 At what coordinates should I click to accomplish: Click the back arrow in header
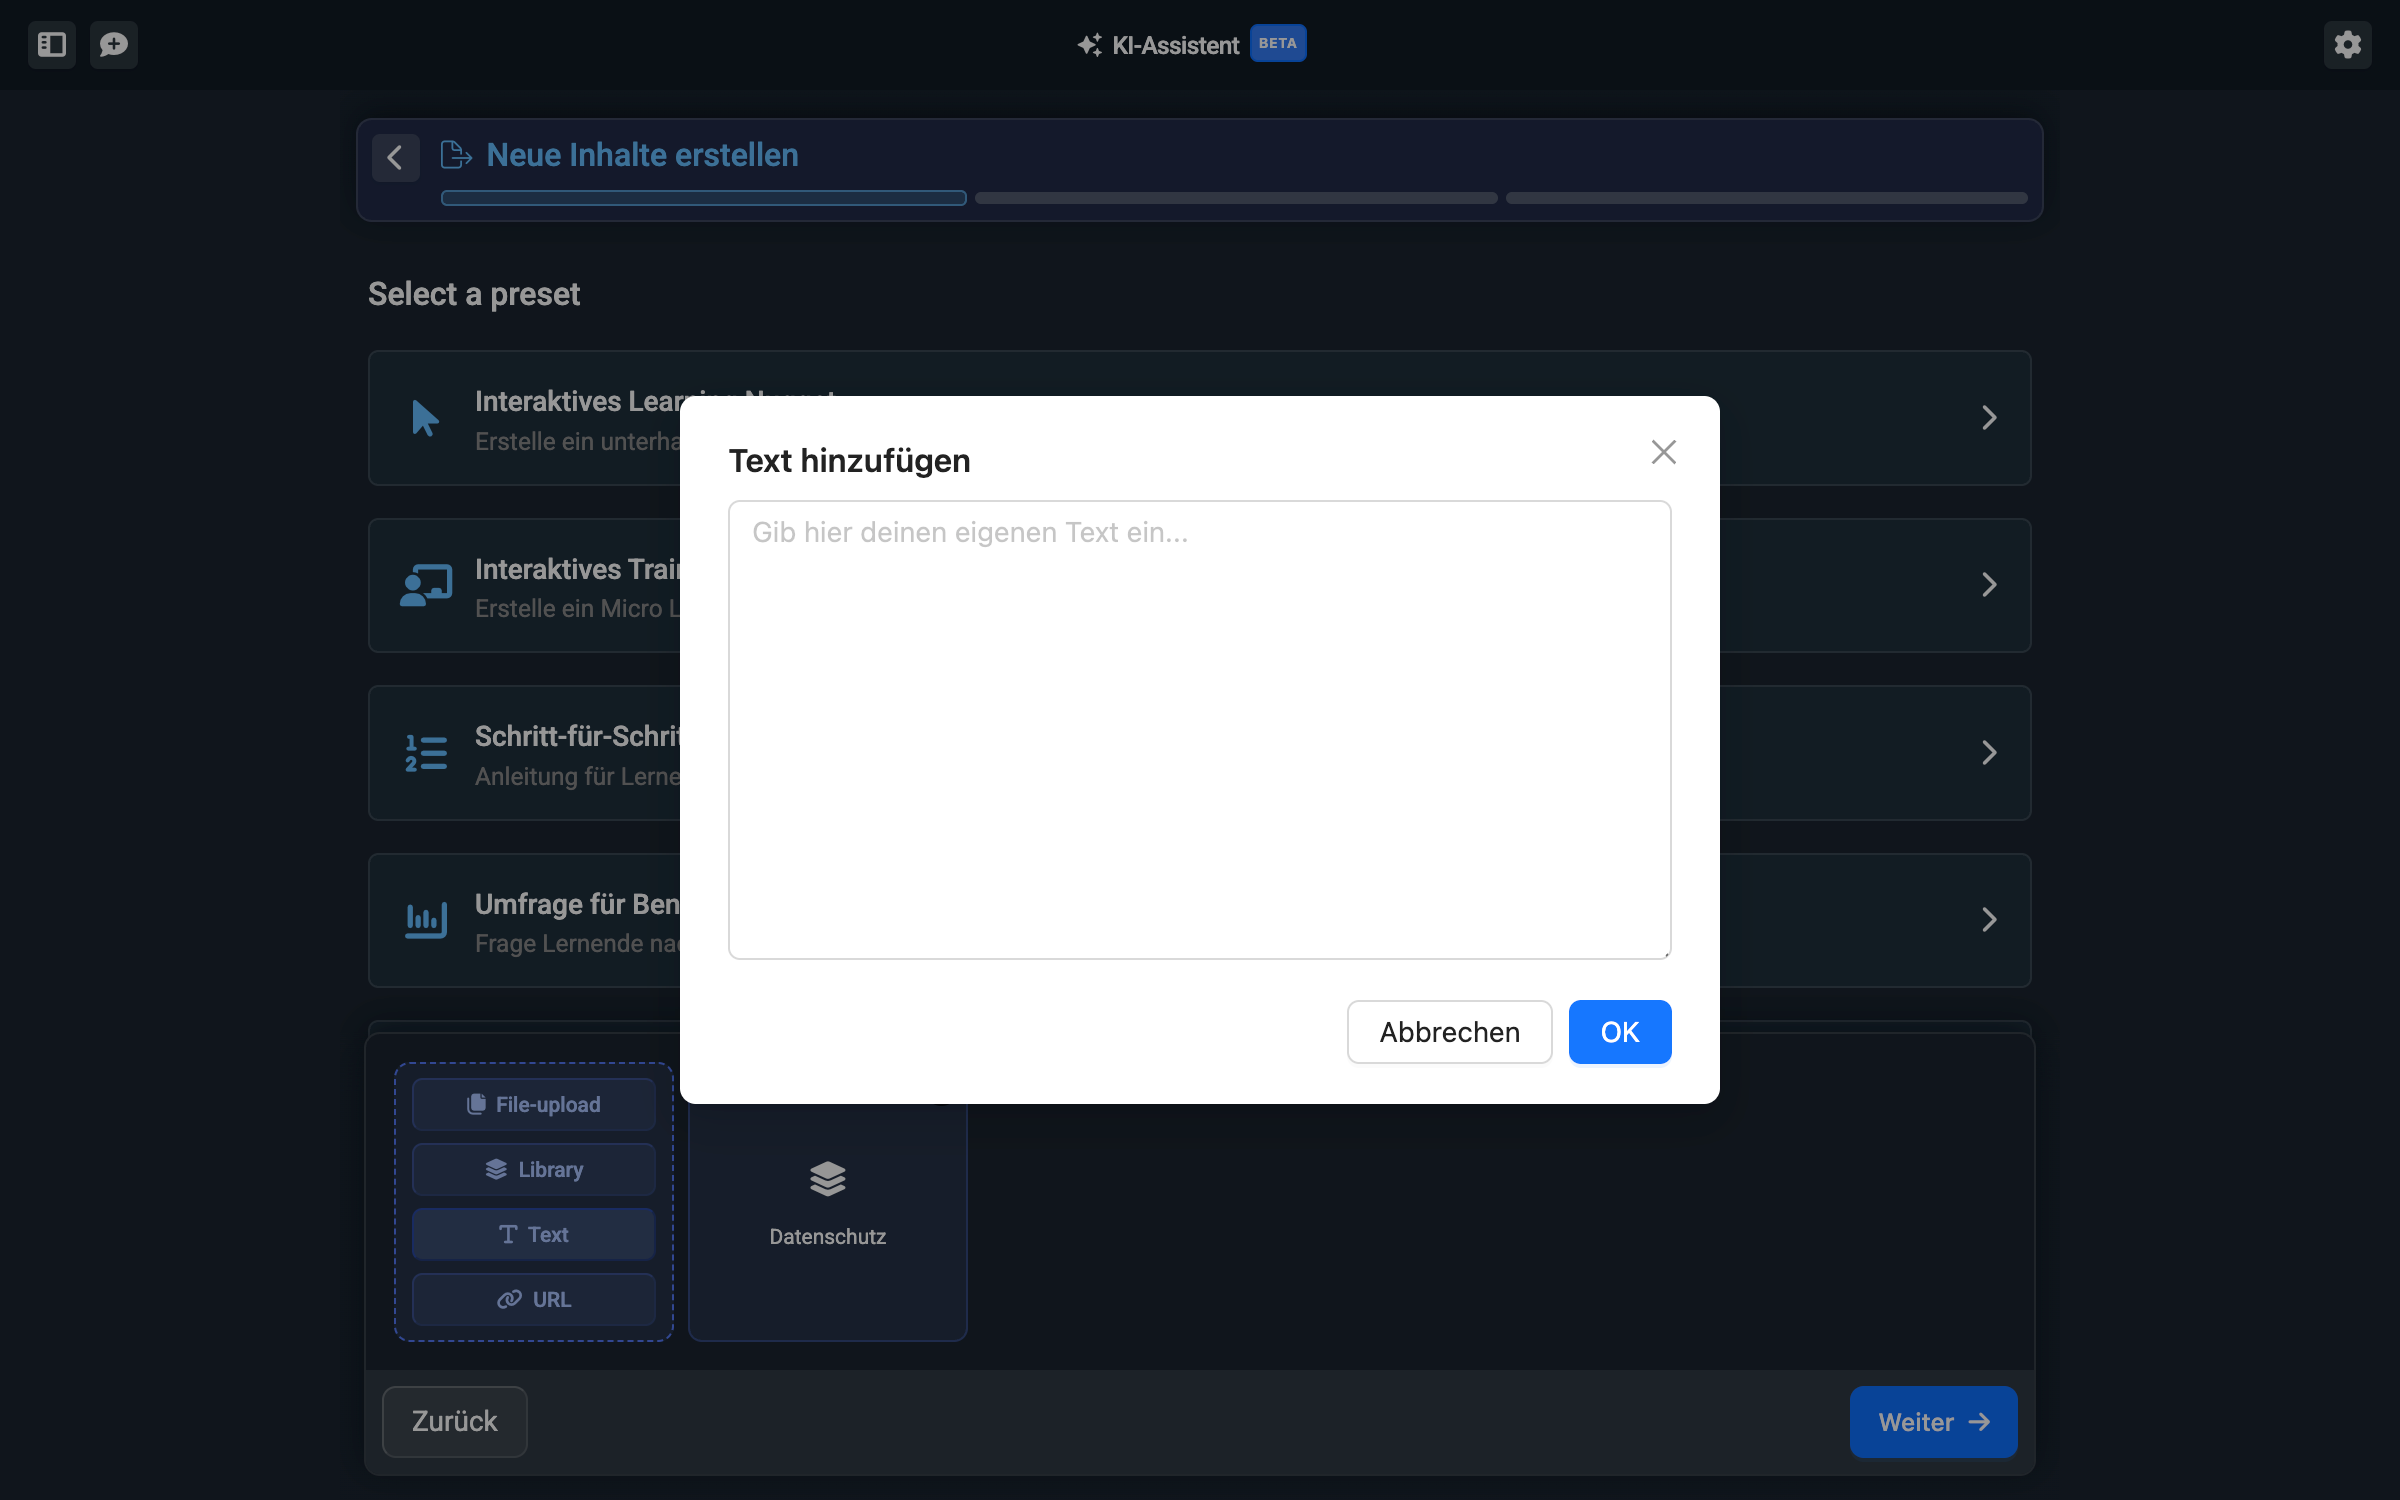tap(395, 157)
